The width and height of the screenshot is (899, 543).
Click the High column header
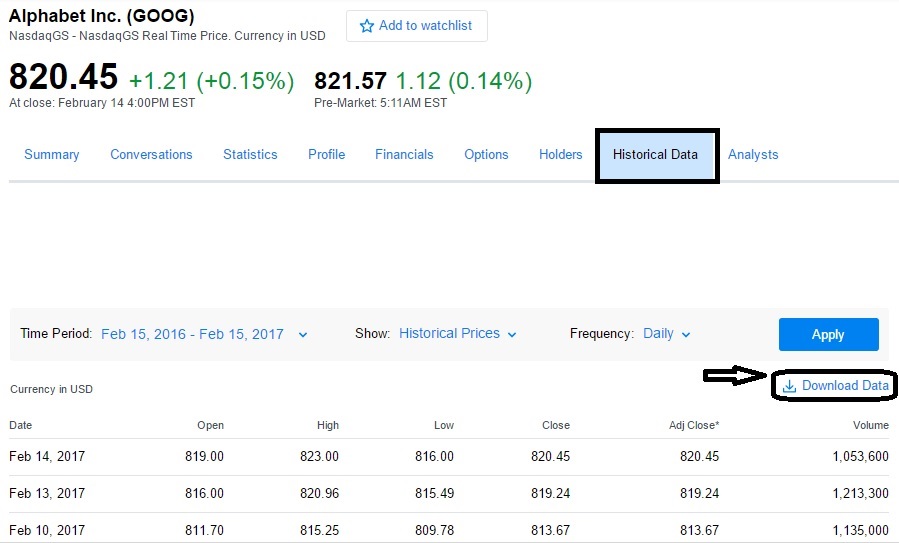328,425
